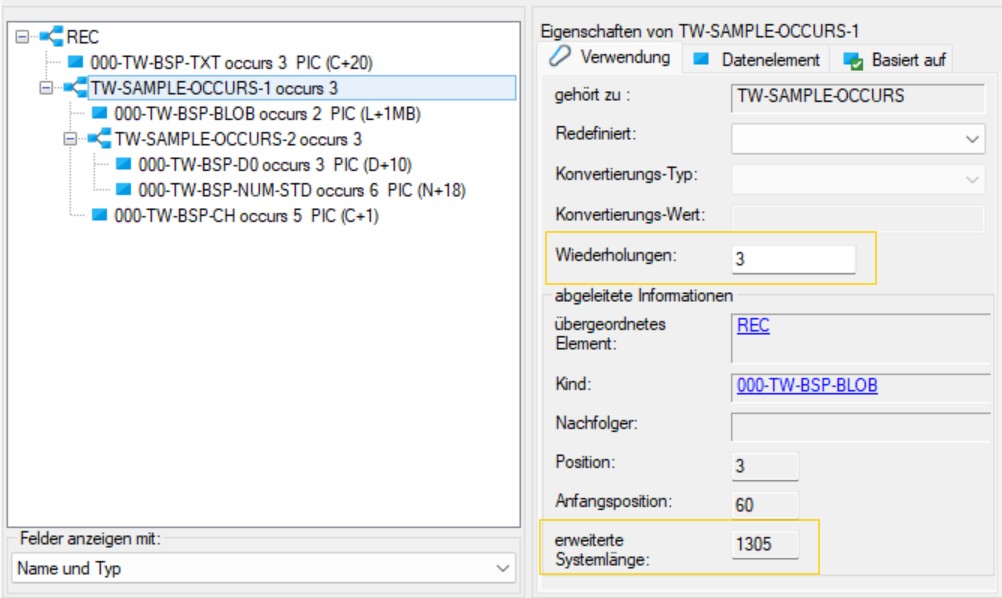
Task: Click the TW-SAMPLE-OCCURS-1 group icon
Action: [x=76, y=88]
